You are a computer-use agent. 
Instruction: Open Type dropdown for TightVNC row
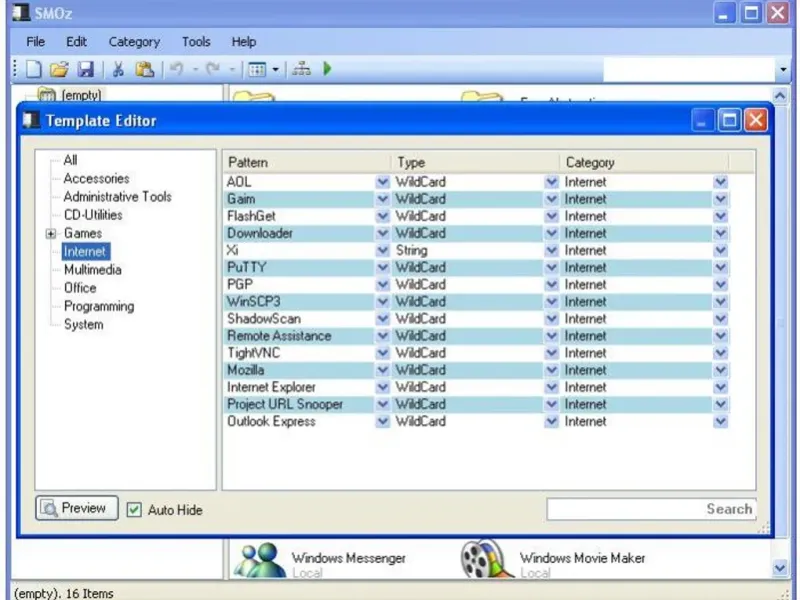coord(551,353)
